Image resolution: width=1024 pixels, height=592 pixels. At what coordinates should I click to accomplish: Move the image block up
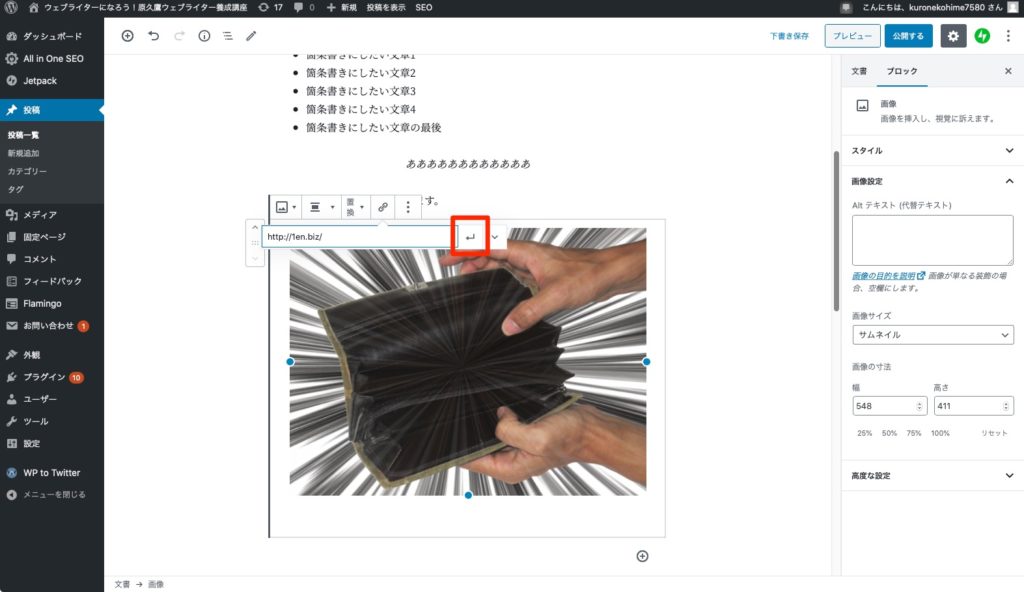coord(255,227)
